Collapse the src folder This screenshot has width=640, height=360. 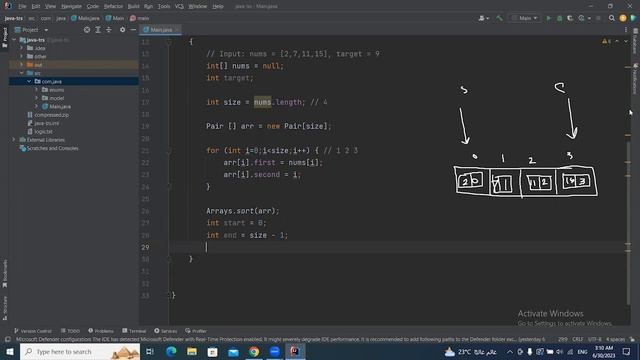22,73
